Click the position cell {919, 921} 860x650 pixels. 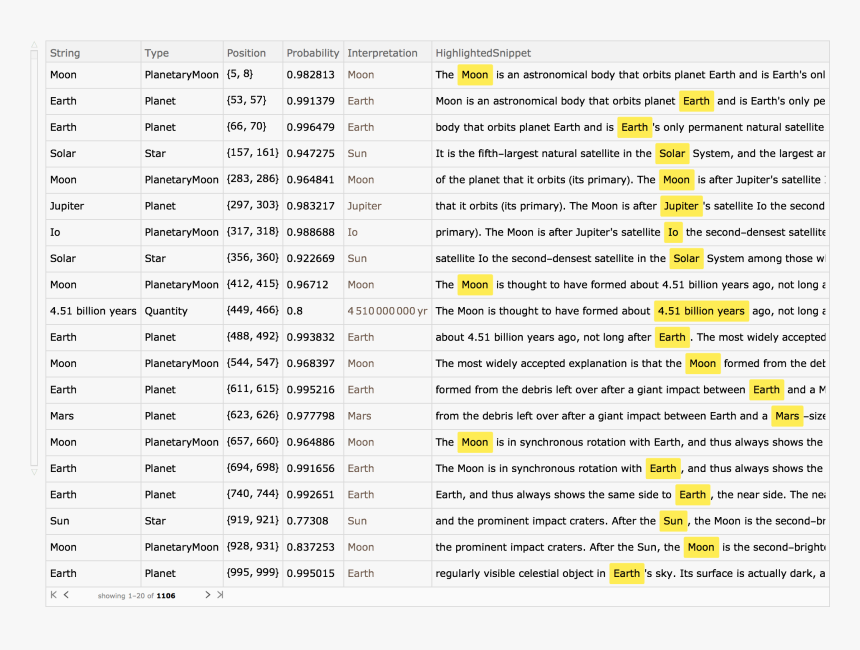click(x=253, y=520)
